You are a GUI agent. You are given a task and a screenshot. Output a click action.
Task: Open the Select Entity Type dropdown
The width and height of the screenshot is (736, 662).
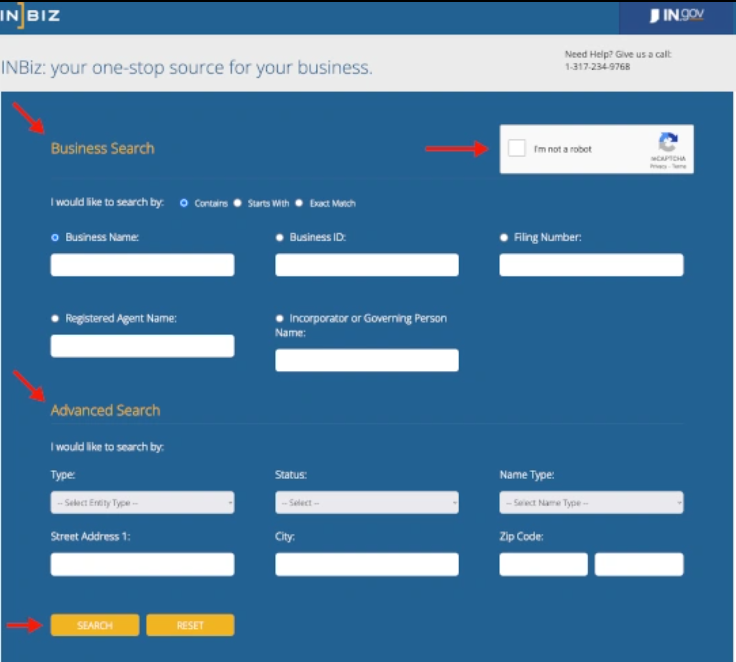(x=142, y=503)
